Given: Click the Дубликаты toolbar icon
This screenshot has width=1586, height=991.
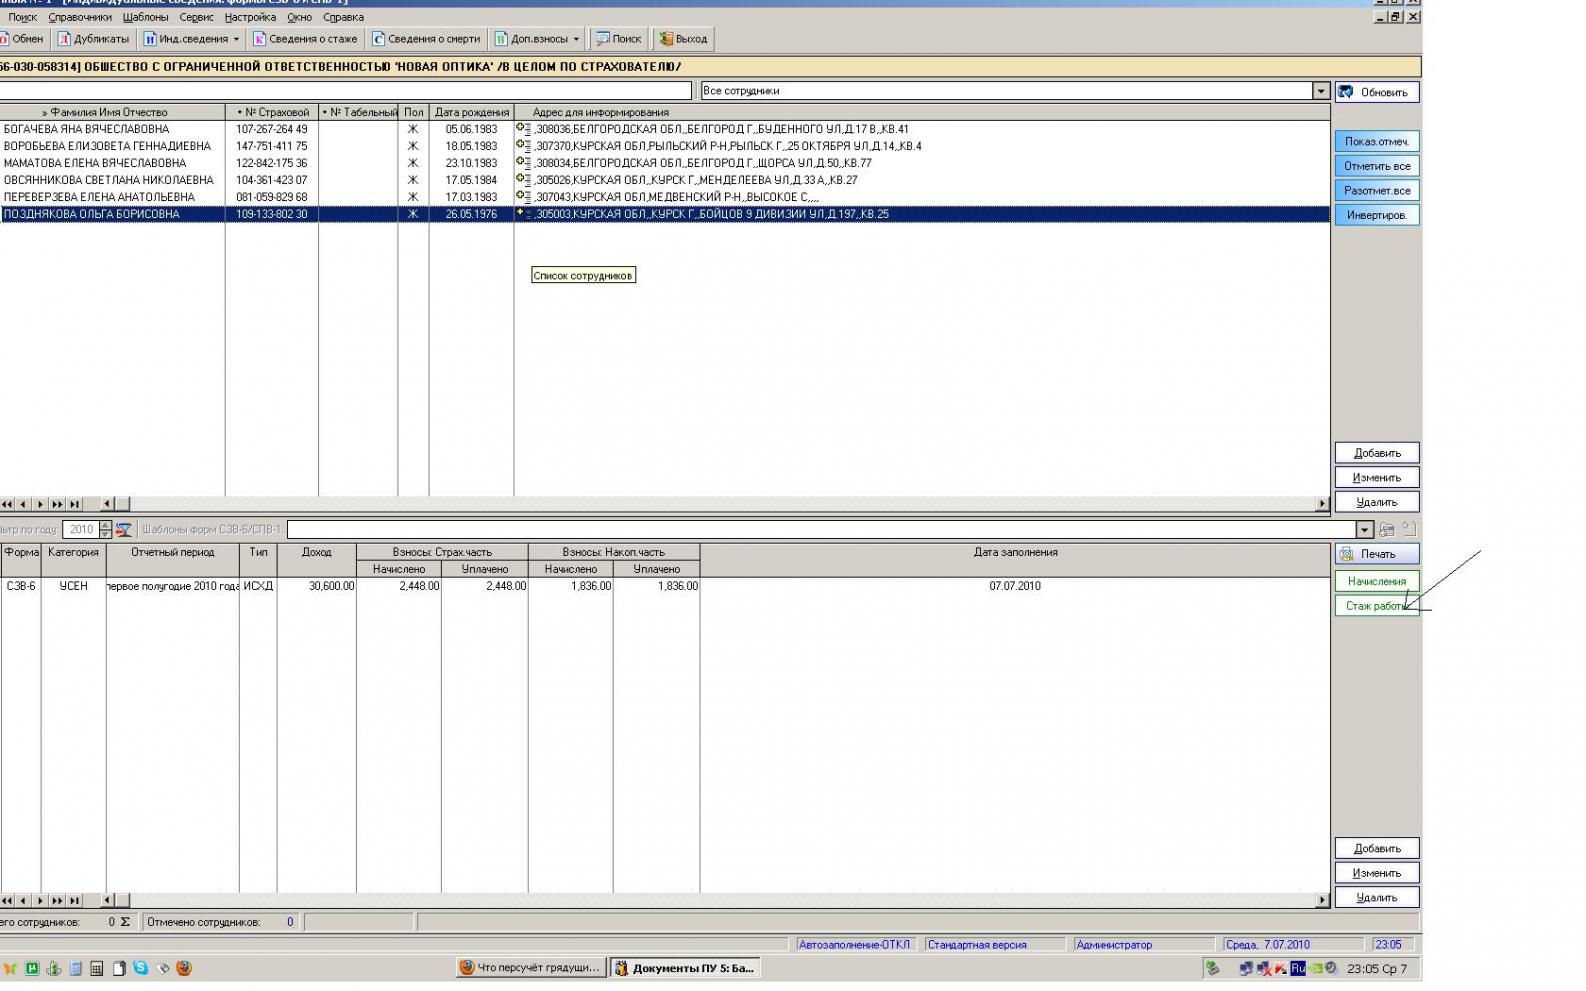Looking at the screenshot, I should tap(64, 39).
